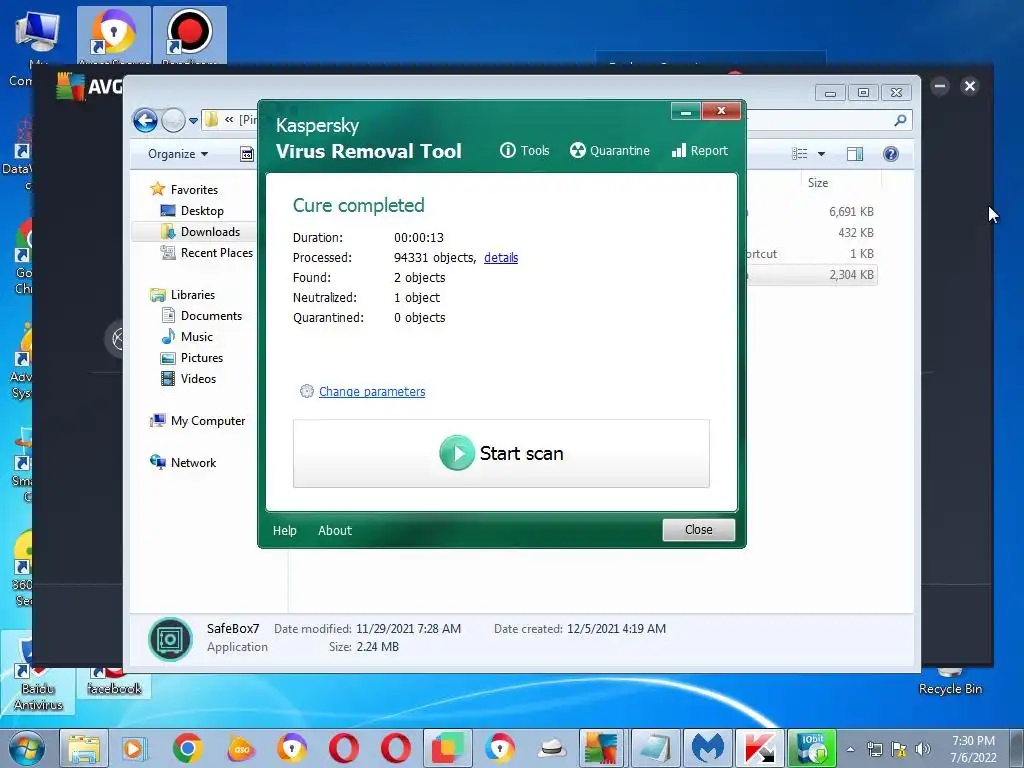Open the Tools menu in Kaspersky
The height and width of the screenshot is (768, 1024).
pos(524,151)
